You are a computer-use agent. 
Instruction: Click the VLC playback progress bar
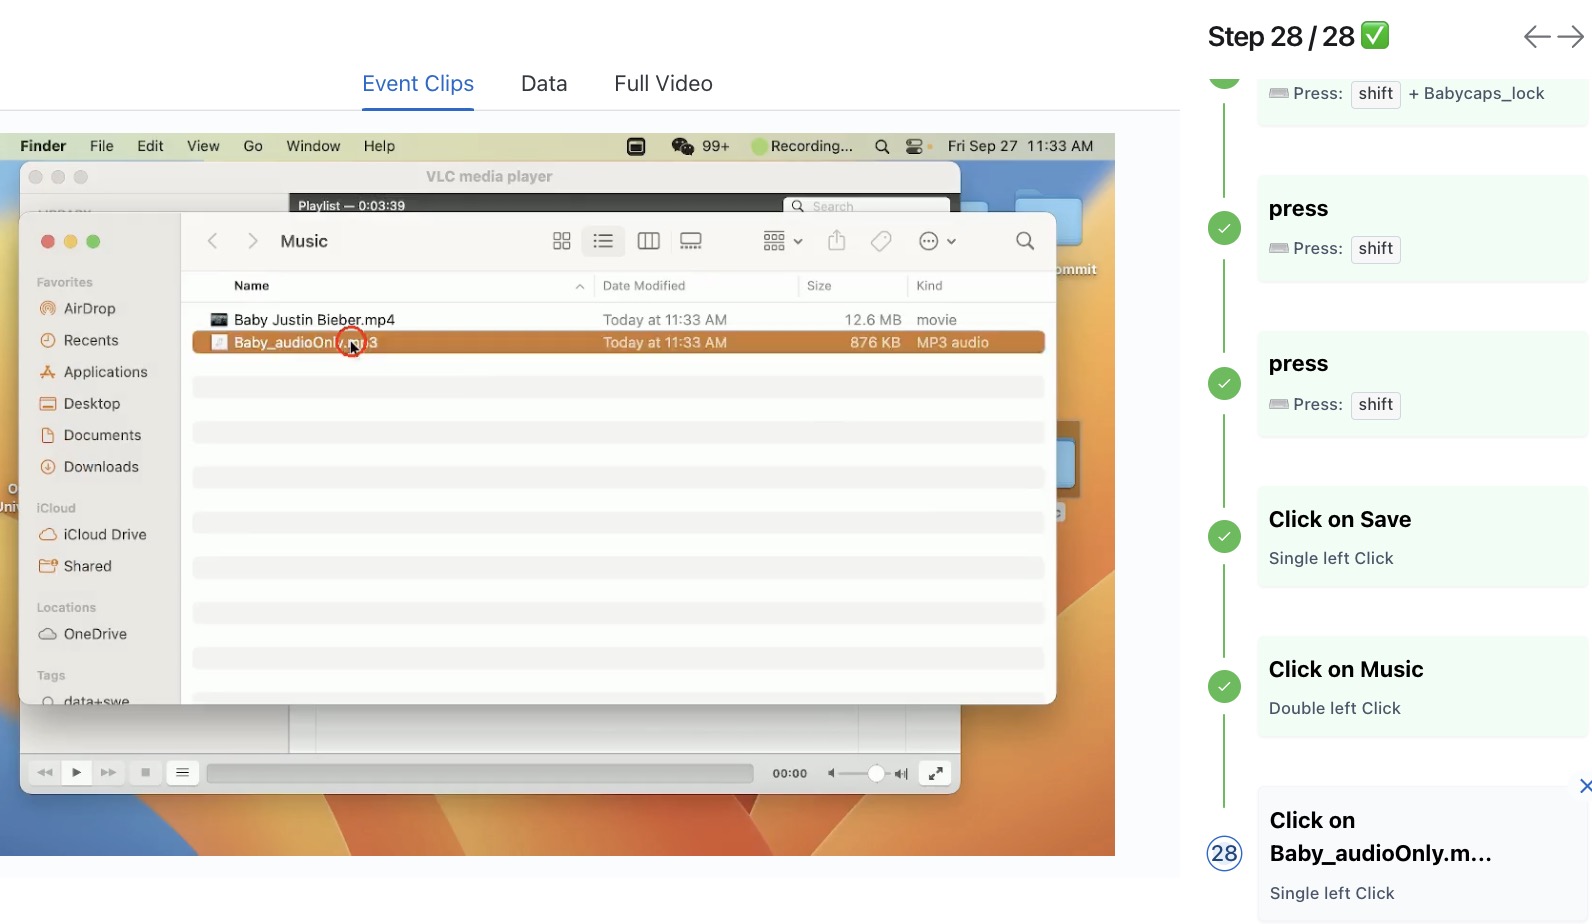480,773
